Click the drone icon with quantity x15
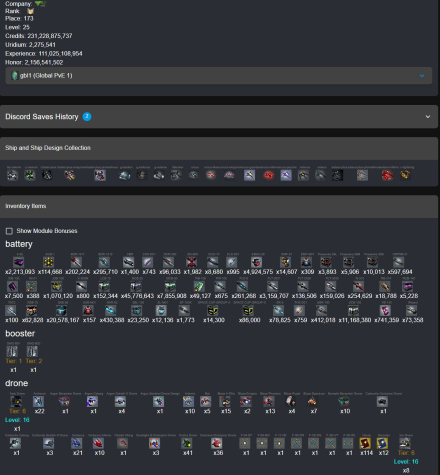 point(225,401)
